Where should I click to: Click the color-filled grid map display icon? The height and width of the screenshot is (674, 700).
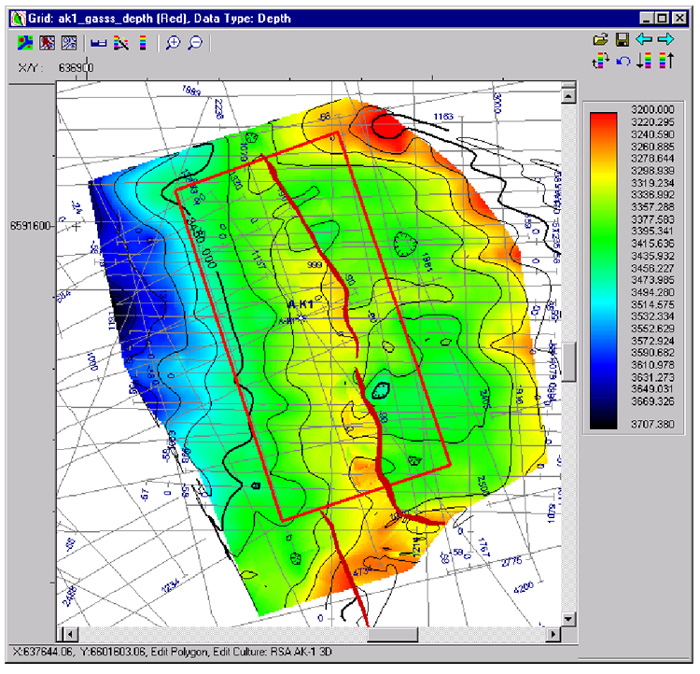(25, 43)
